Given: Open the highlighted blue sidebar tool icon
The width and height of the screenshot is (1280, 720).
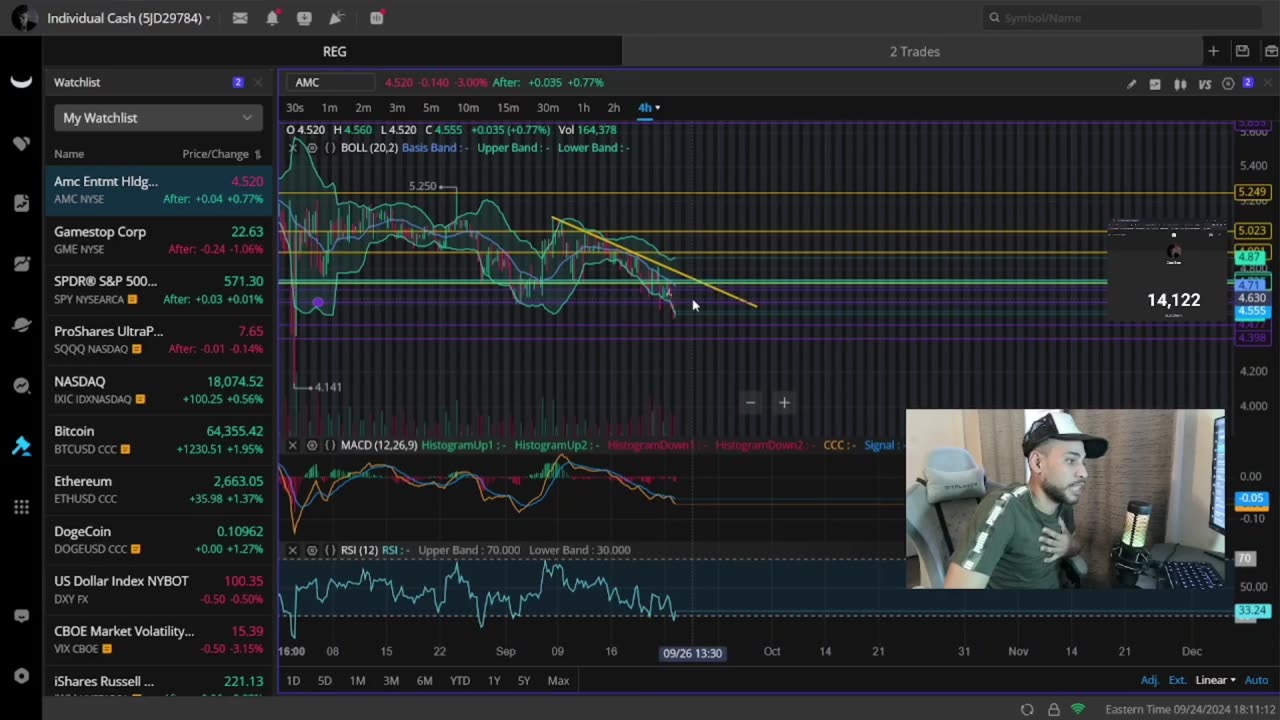Looking at the screenshot, I should (x=21, y=446).
